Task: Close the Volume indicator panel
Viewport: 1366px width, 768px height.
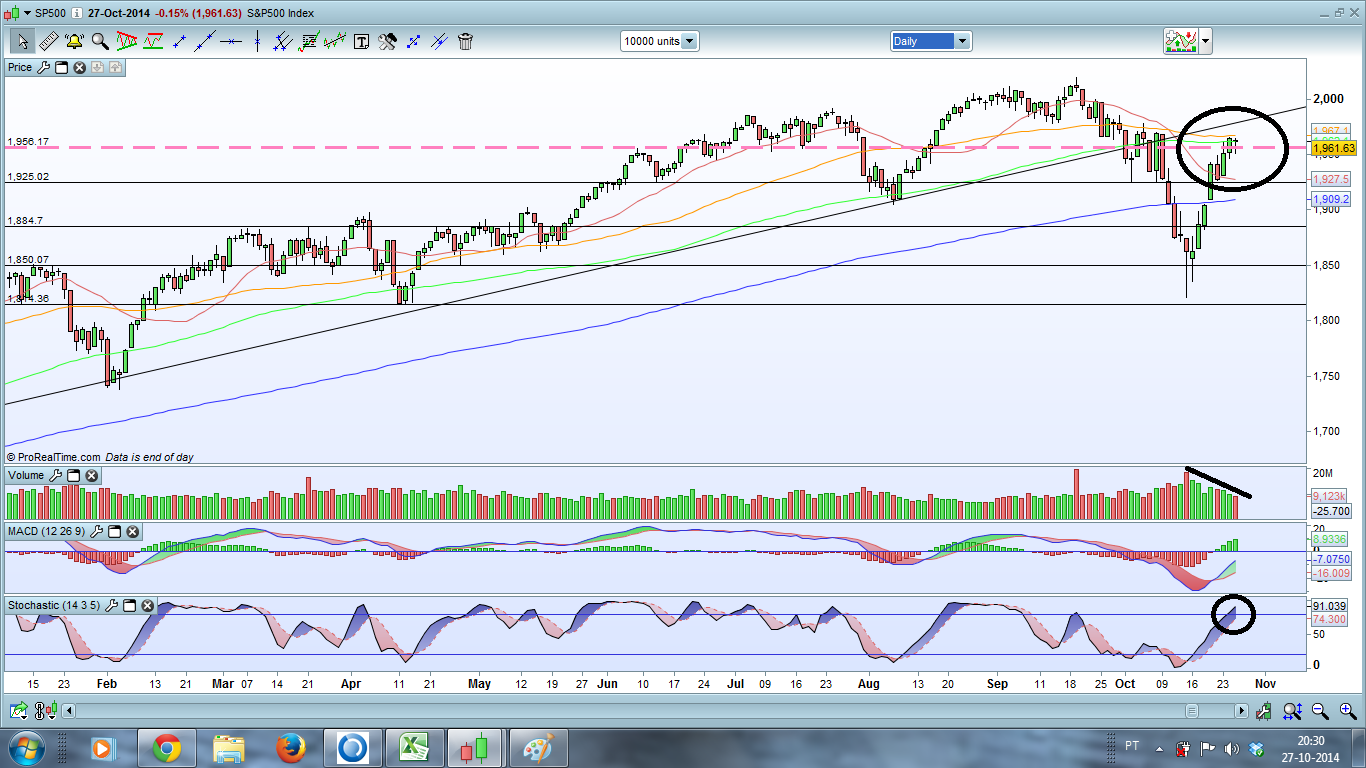Action: (91, 476)
